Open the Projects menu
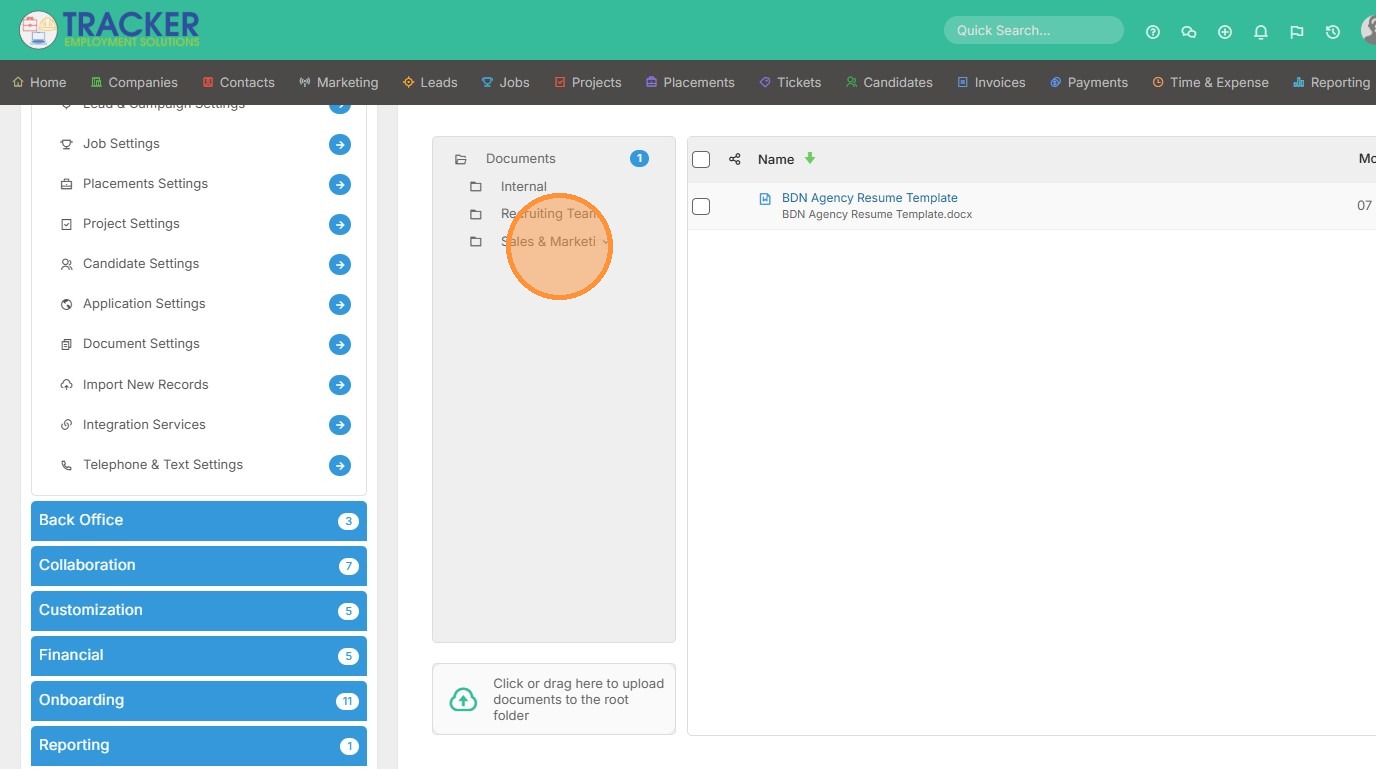The image size is (1376, 769). coord(588,83)
